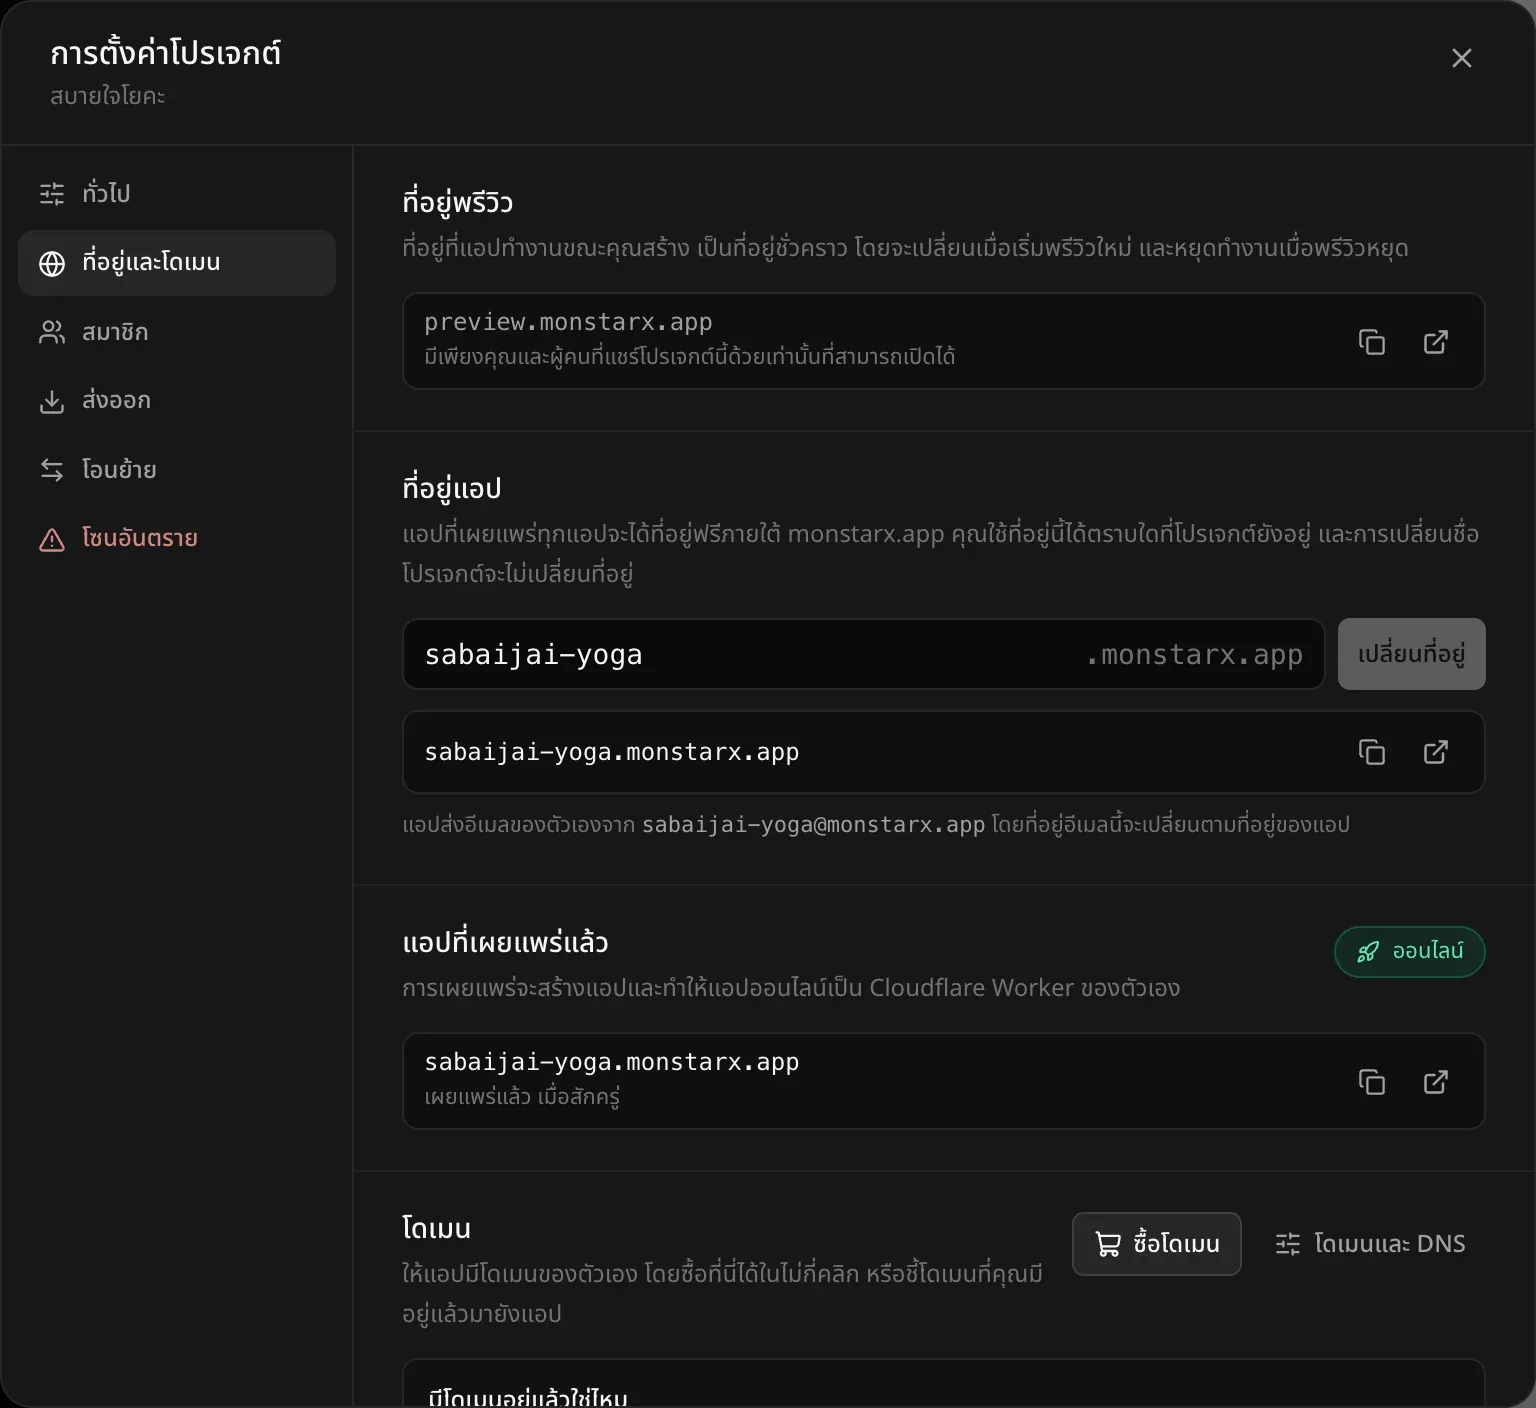Click the shopping cart icon
The image size is (1536, 1408).
(1108, 1244)
